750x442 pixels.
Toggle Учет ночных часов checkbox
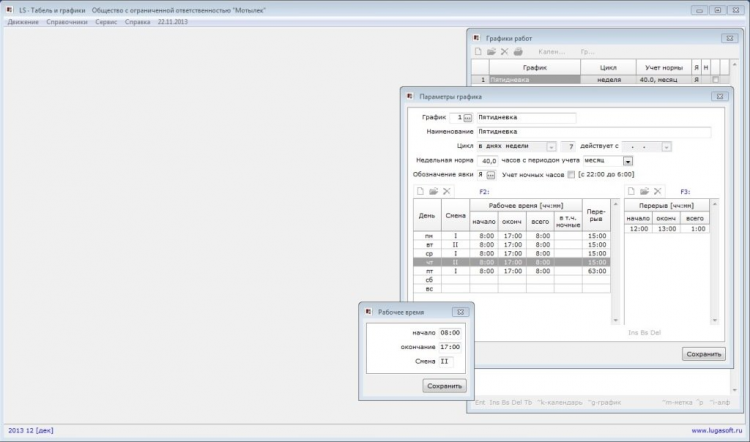pos(571,175)
